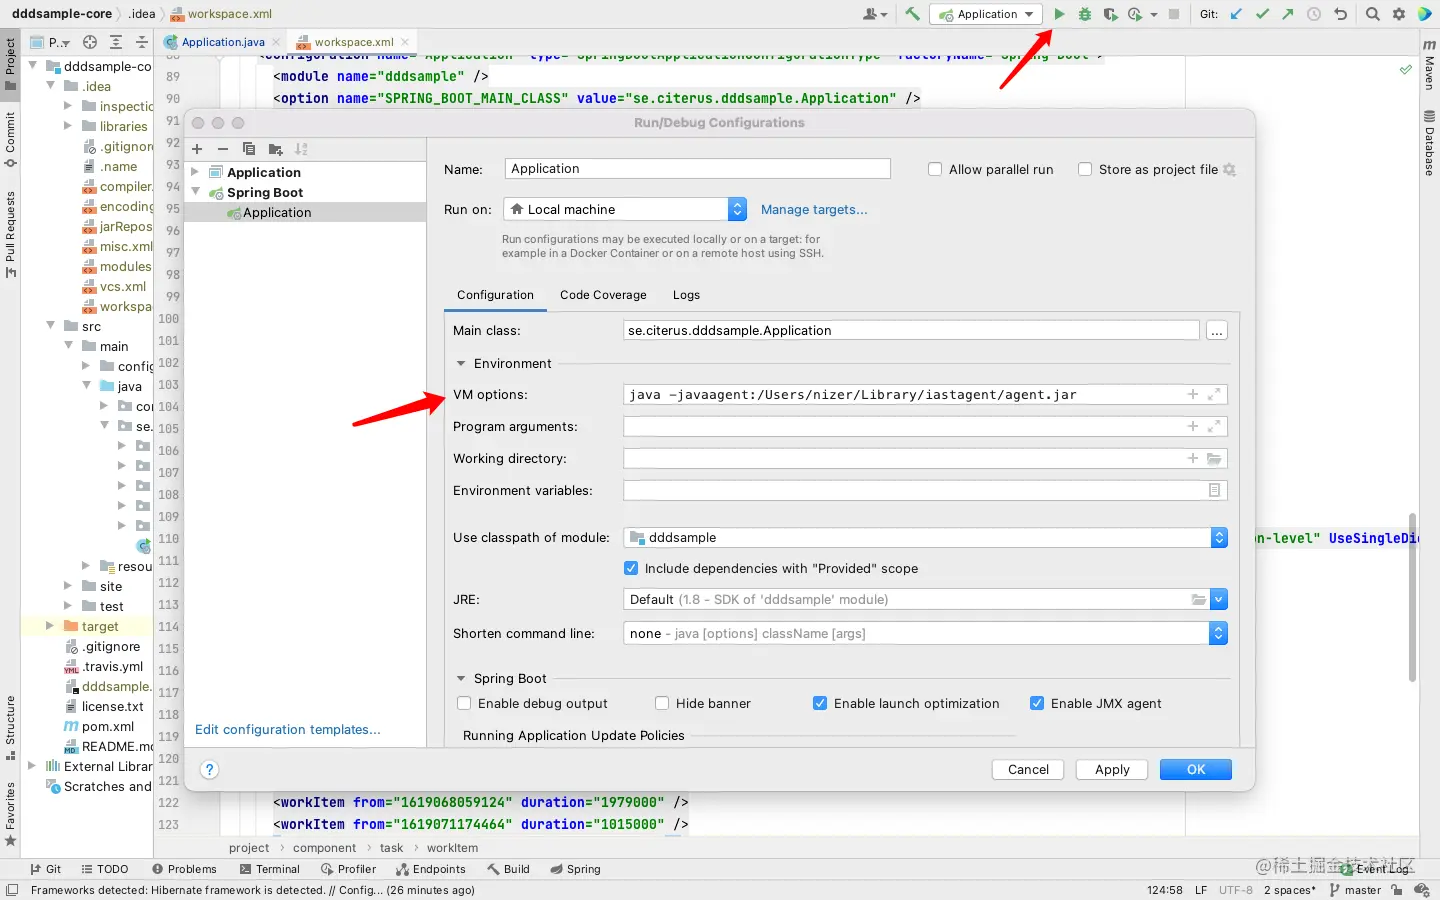This screenshot has height=900, width=1440.
Task: Sort configurations alphabetically icon
Action: [x=301, y=149]
